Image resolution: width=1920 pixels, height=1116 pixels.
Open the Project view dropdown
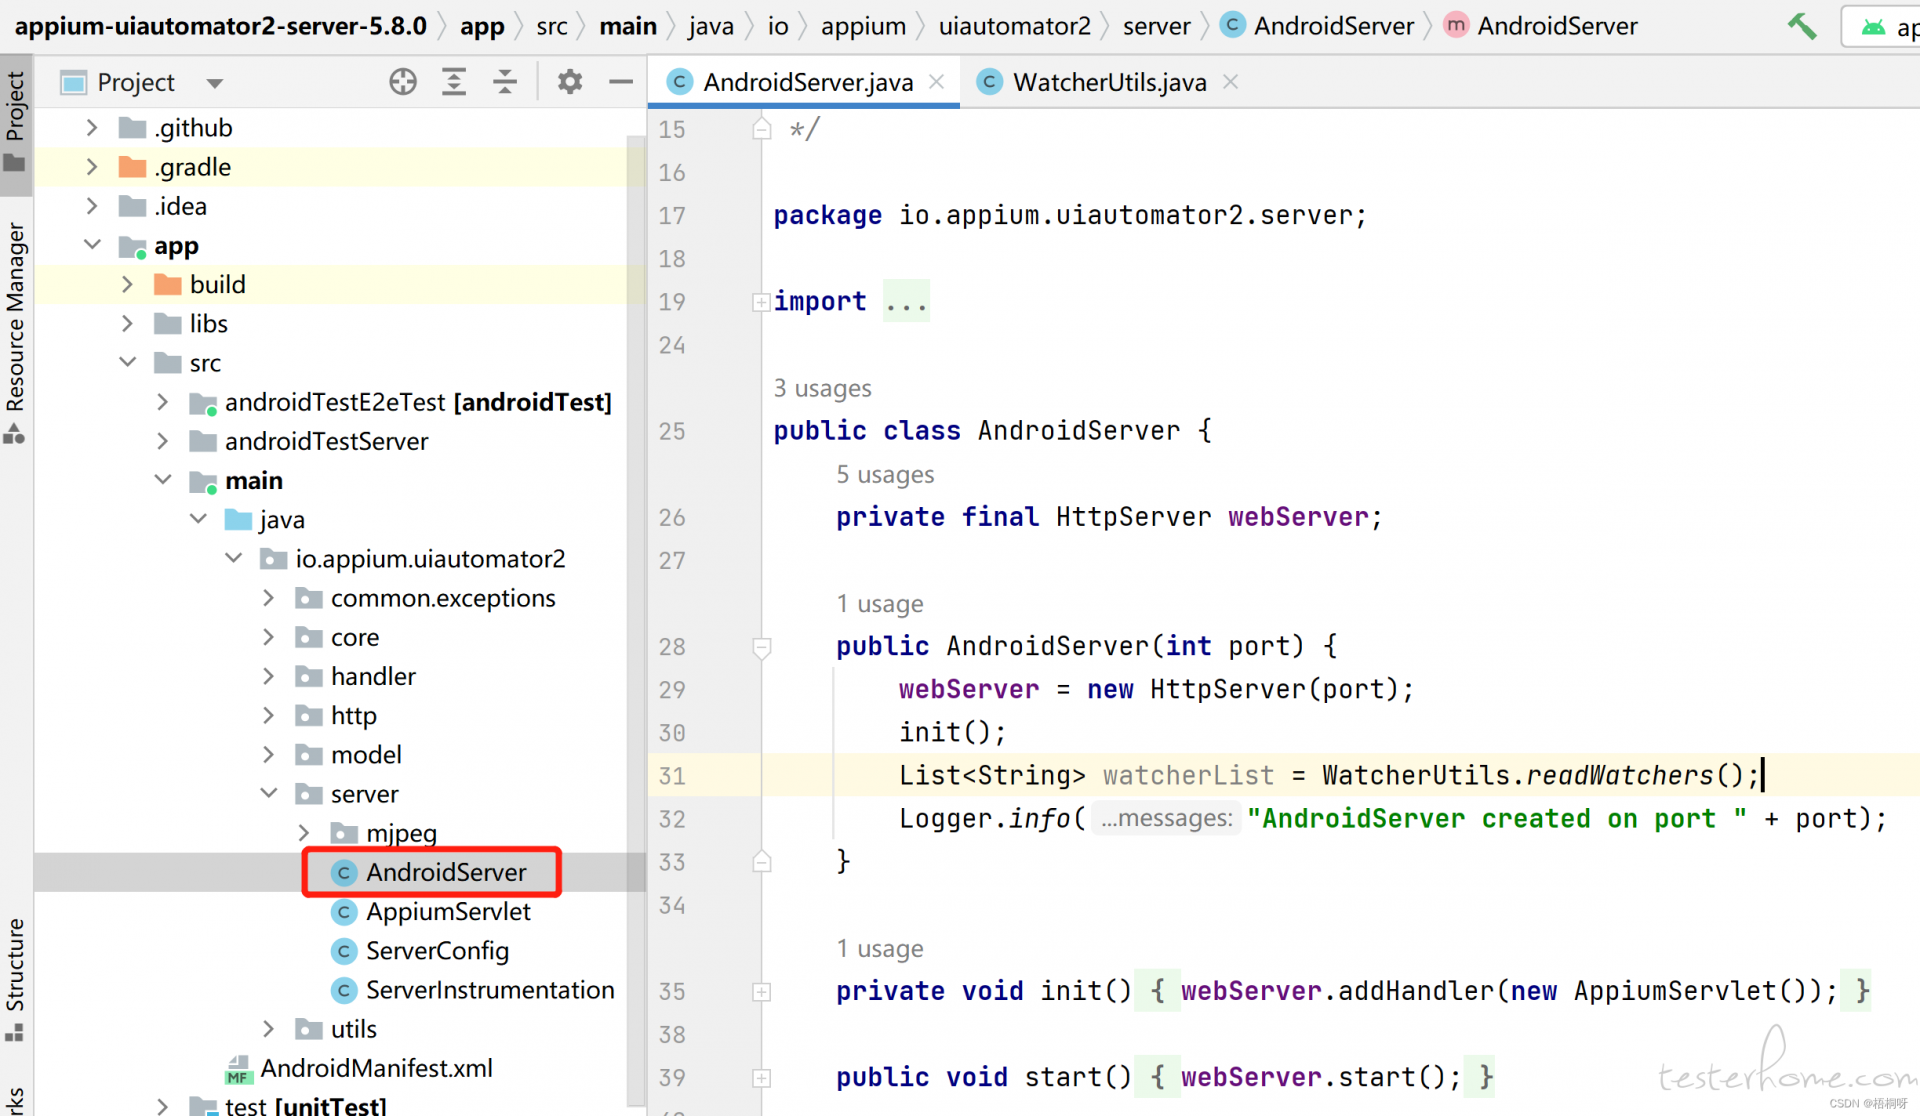(214, 83)
